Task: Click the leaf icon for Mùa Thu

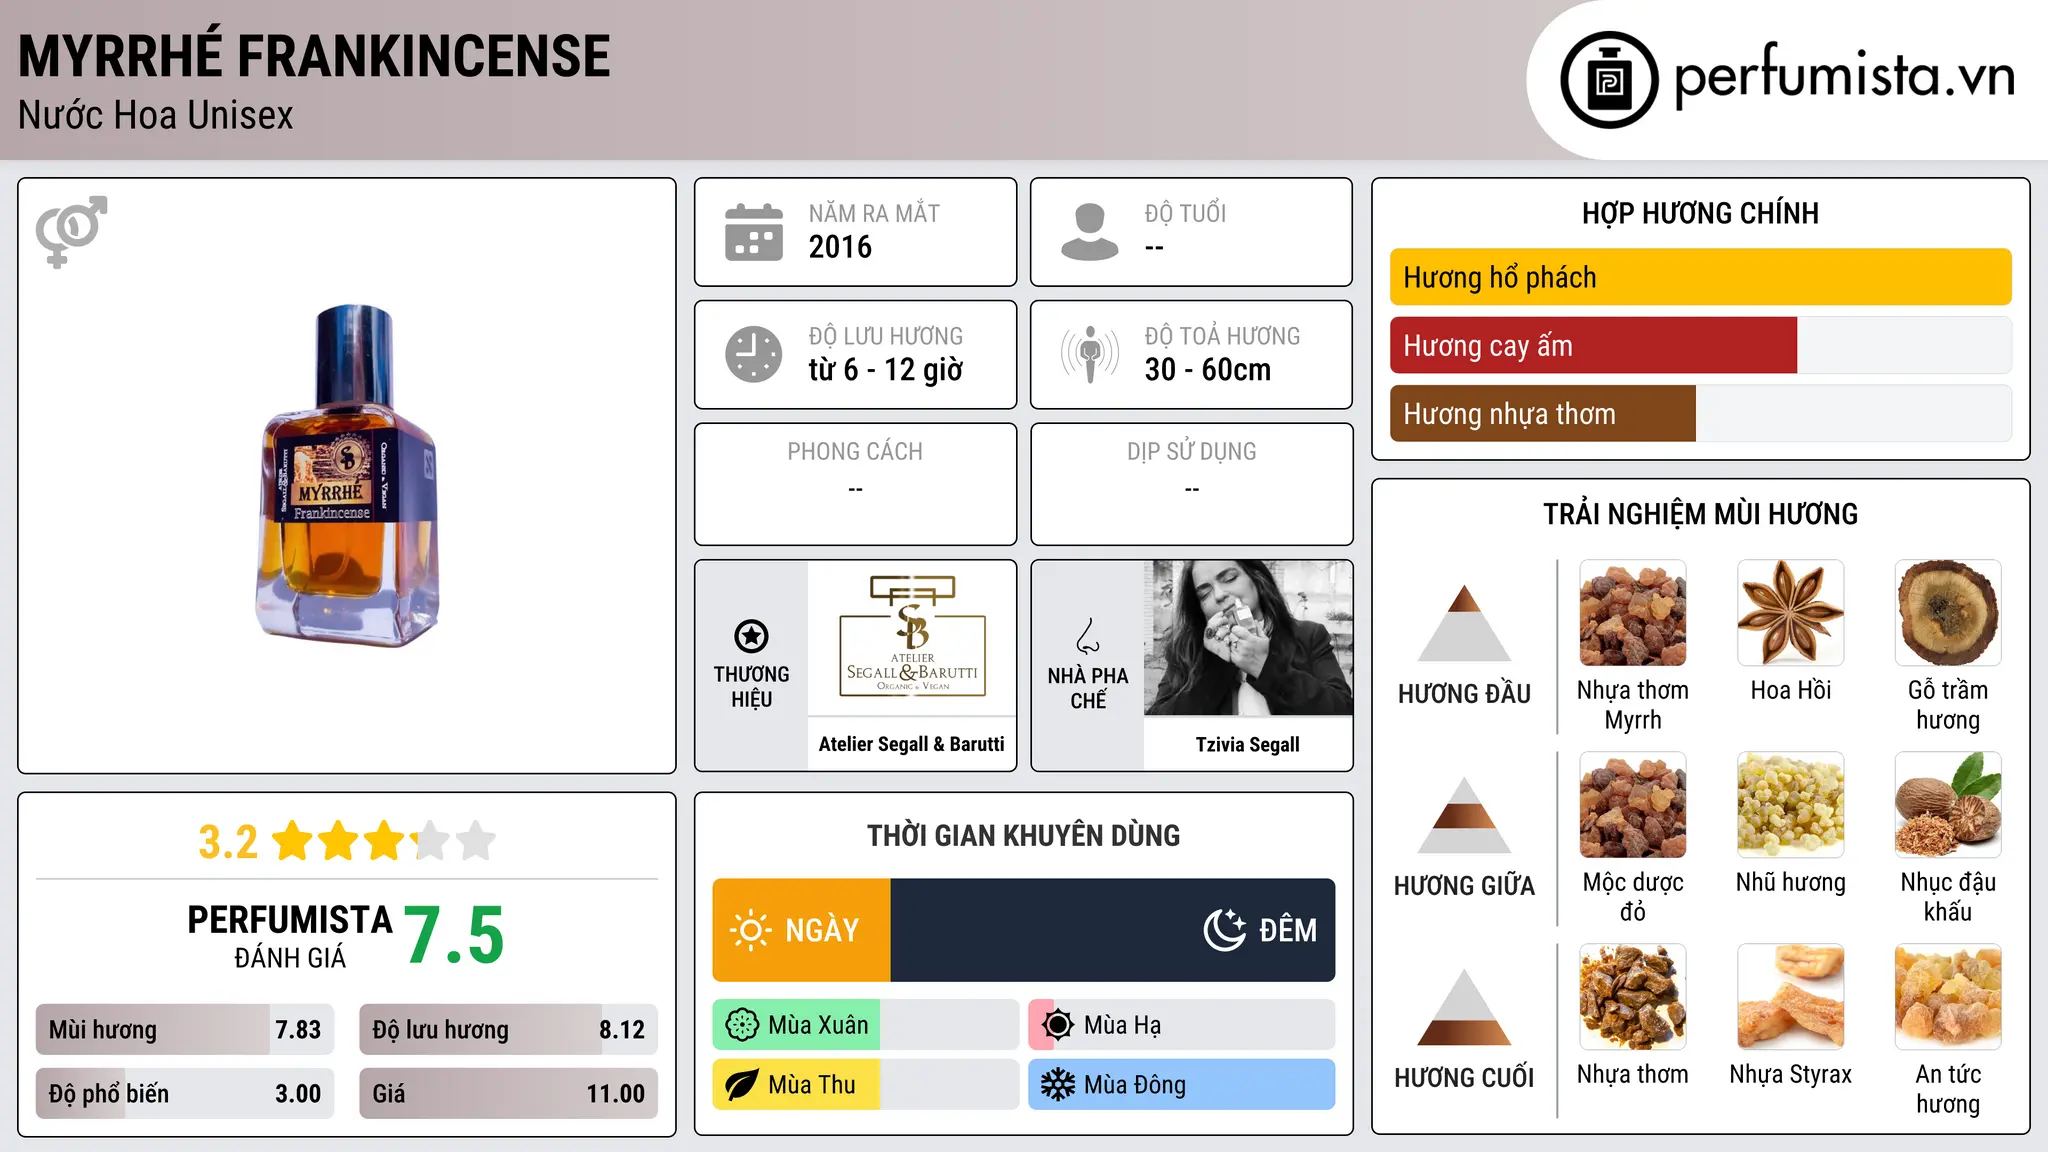Action: 742,1085
